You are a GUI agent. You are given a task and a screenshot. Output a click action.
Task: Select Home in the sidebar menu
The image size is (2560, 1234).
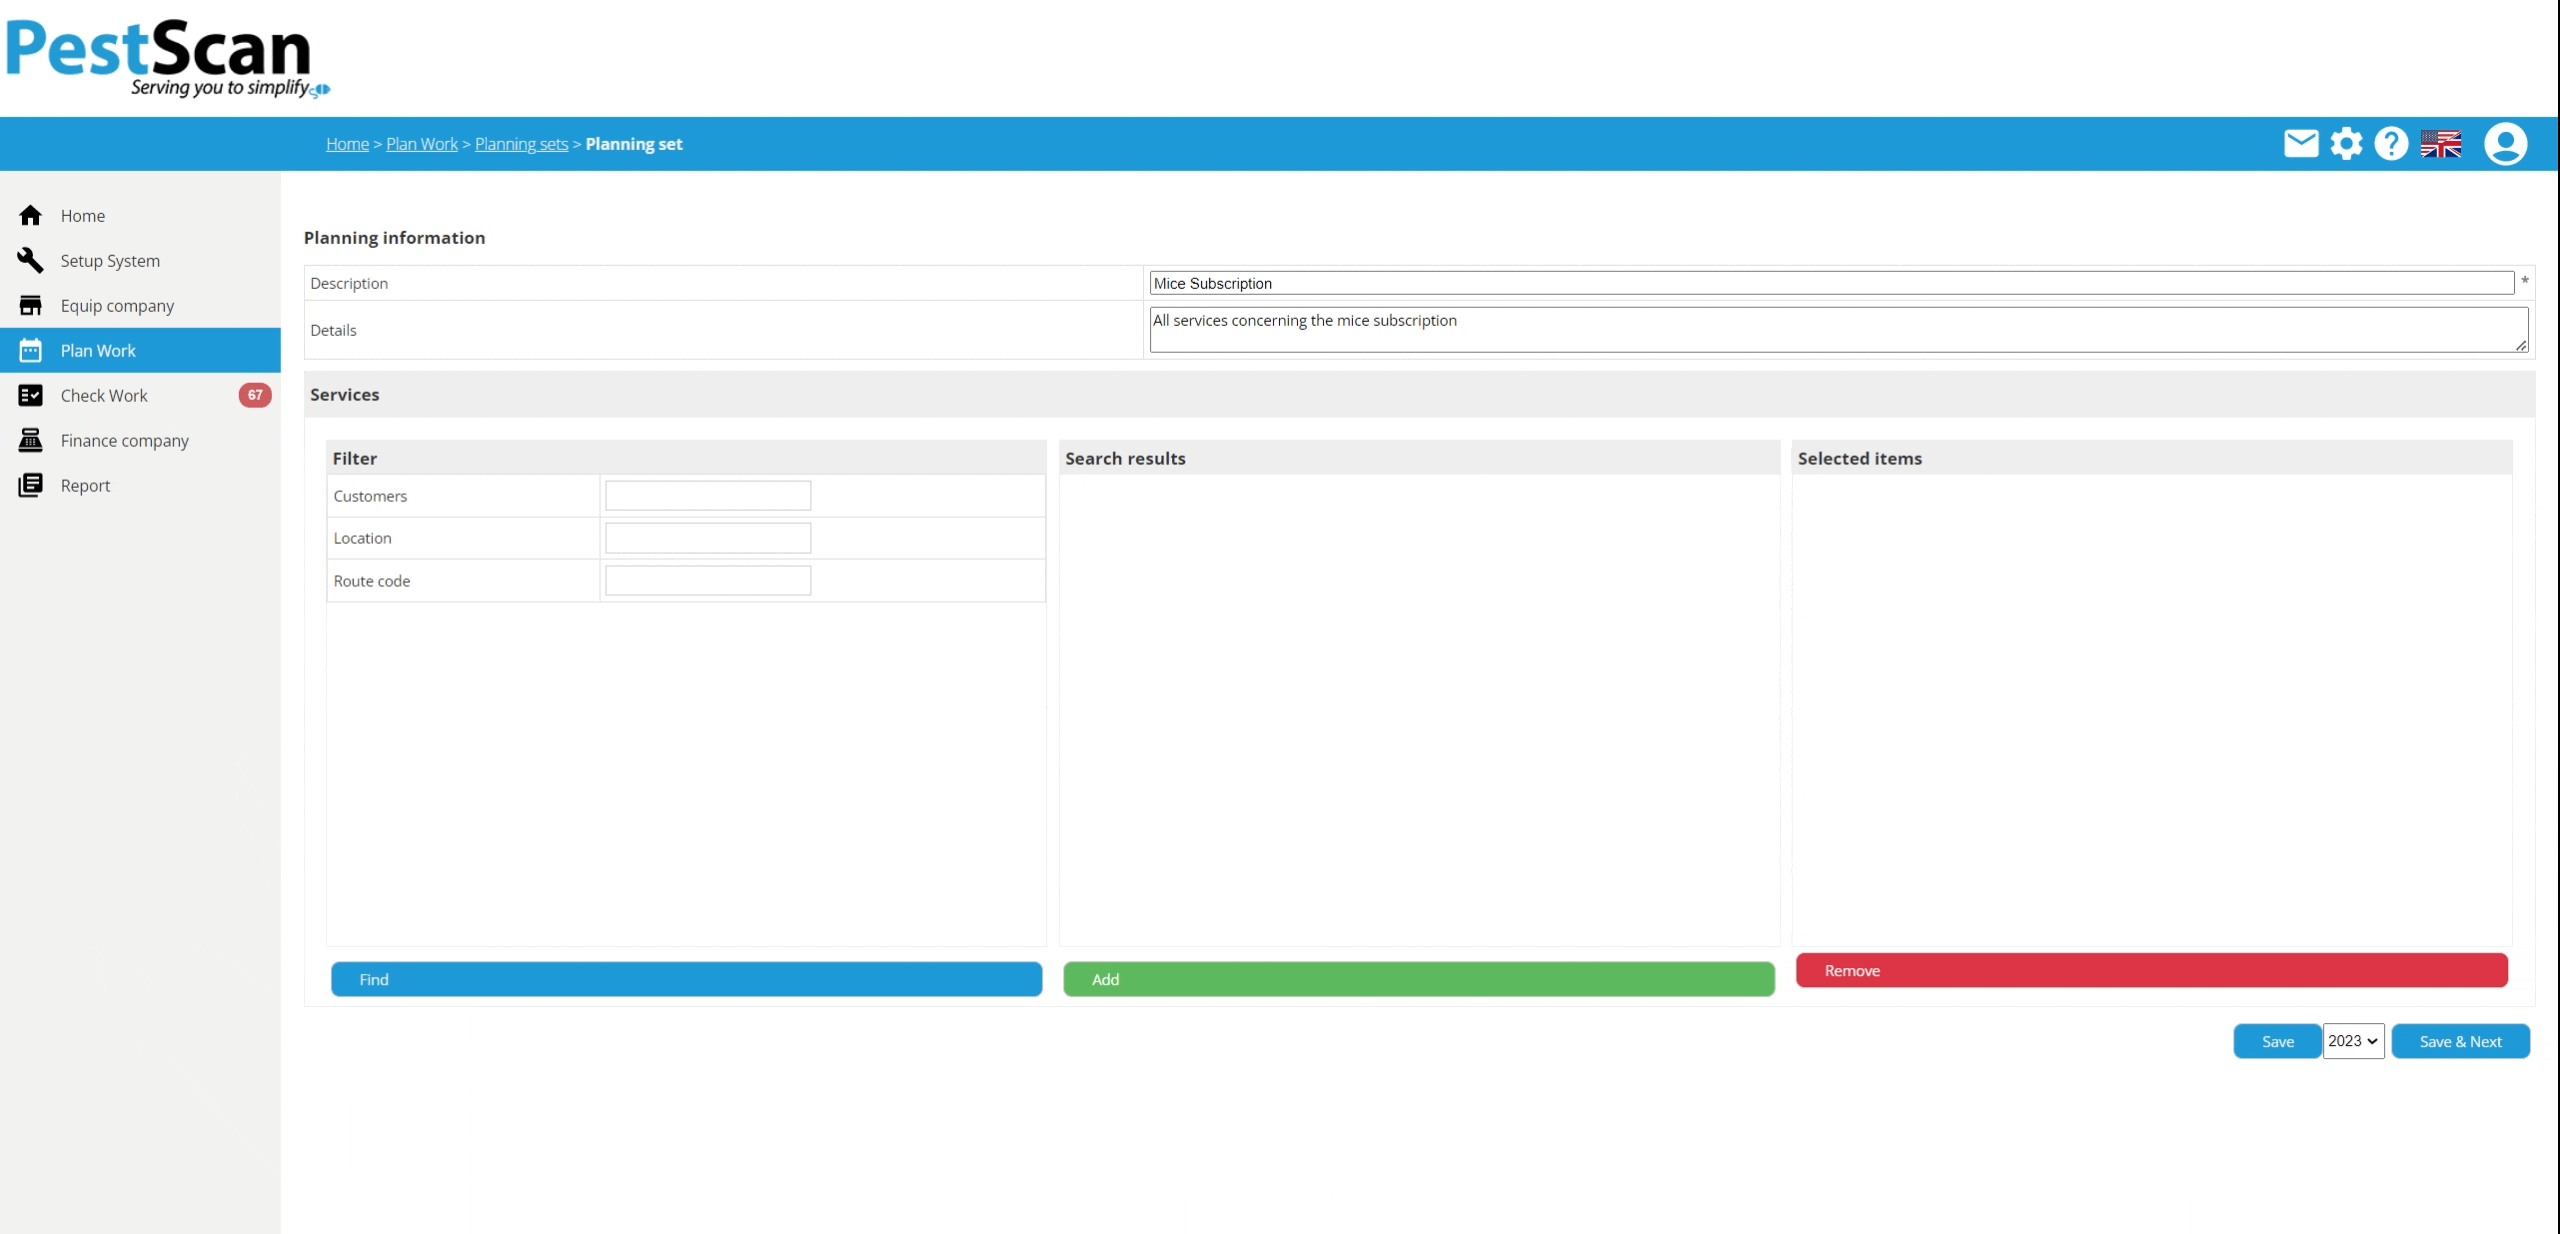click(82, 215)
